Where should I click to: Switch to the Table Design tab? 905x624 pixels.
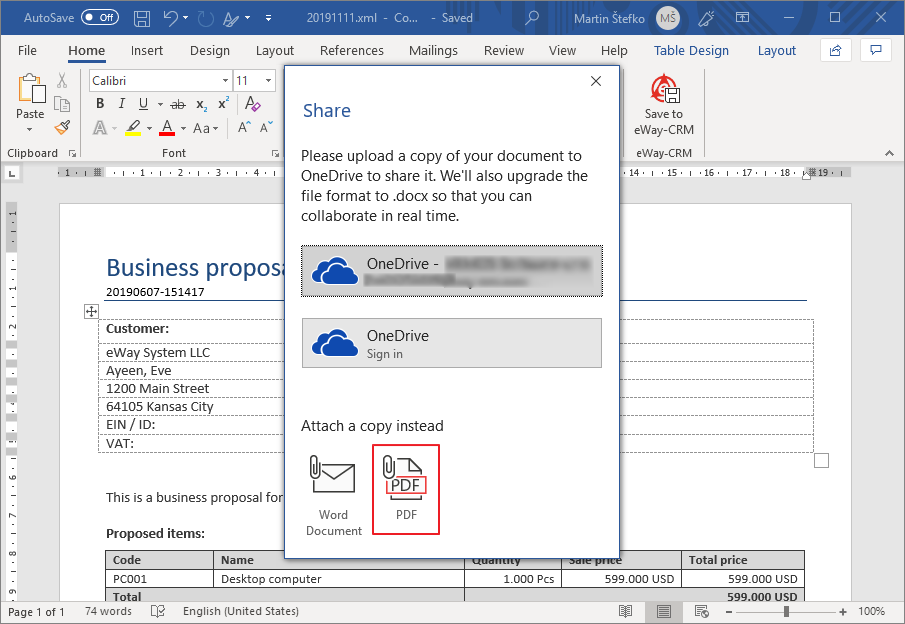[691, 51]
